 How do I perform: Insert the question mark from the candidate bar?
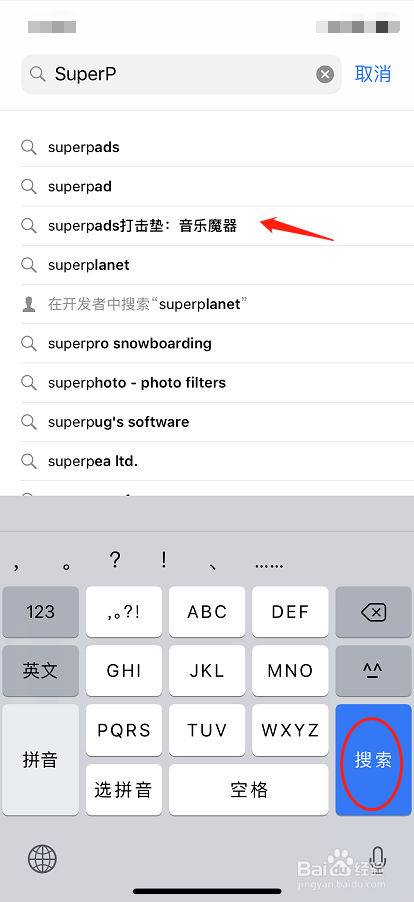115,560
